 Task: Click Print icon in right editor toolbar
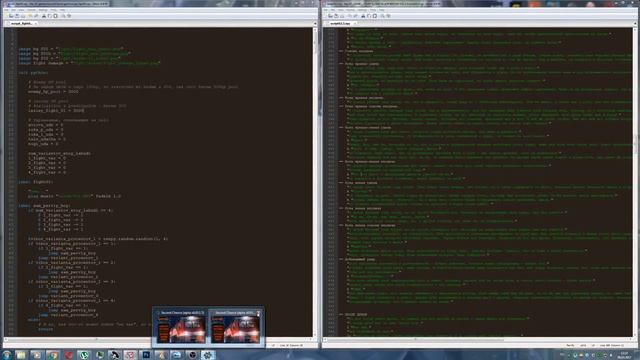click(x=342, y=16)
